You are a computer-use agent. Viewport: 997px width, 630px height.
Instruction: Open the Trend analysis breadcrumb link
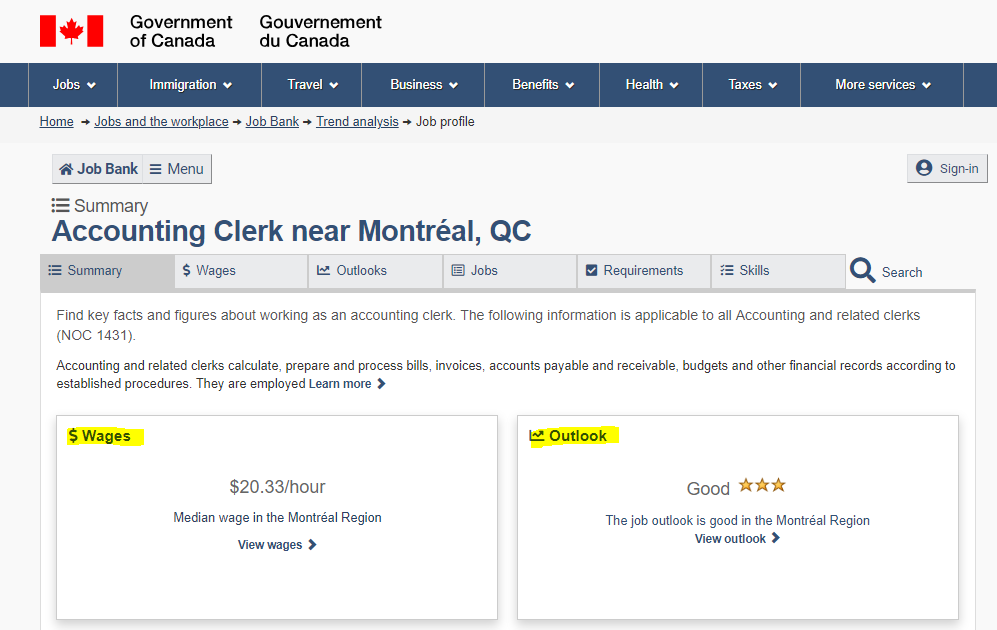click(x=357, y=121)
